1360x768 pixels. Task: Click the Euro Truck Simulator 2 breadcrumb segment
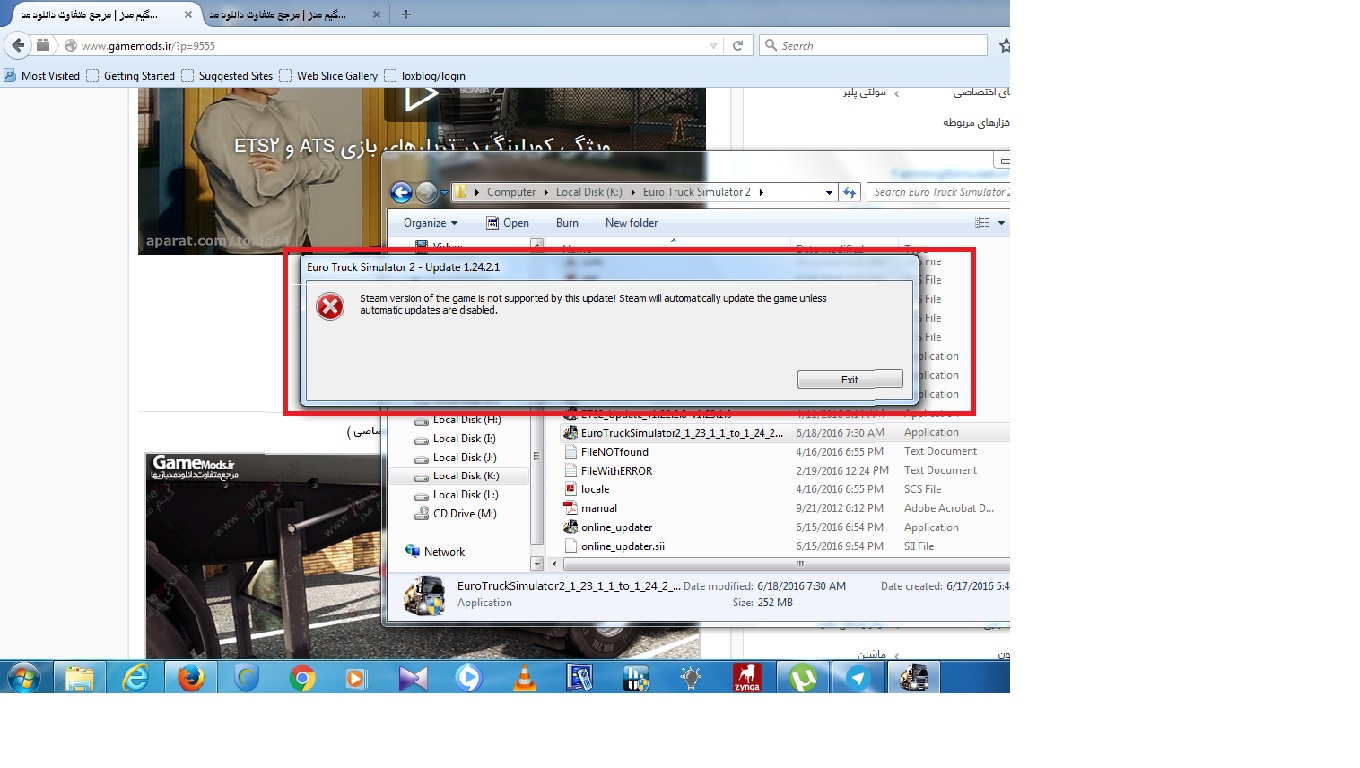[x=696, y=192]
